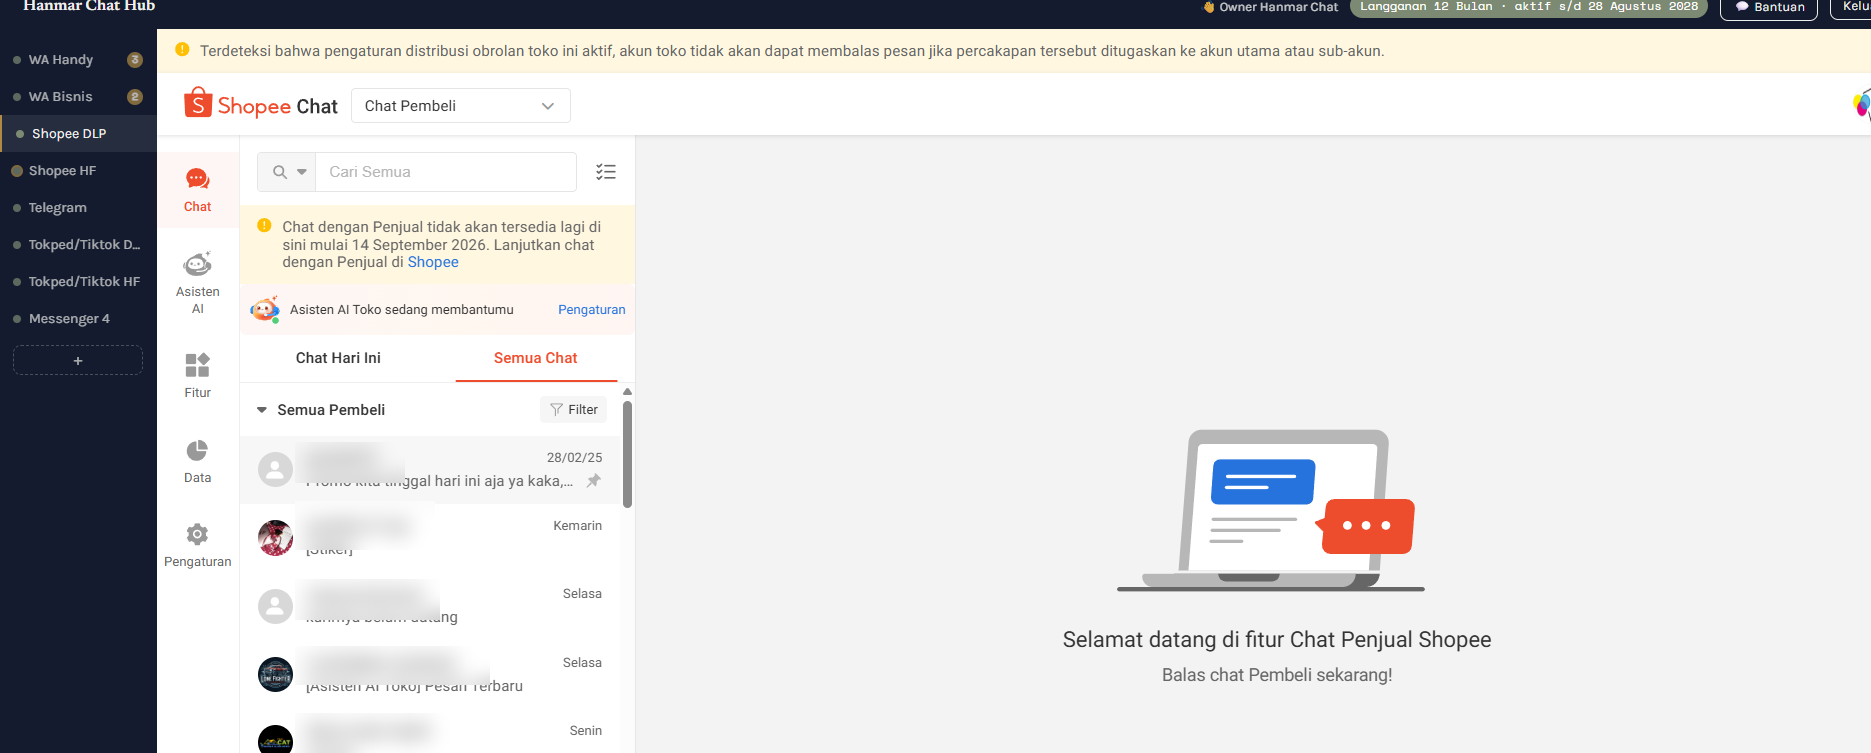Switch to the Chat Hari Ini tab

[x=338, y=358]
